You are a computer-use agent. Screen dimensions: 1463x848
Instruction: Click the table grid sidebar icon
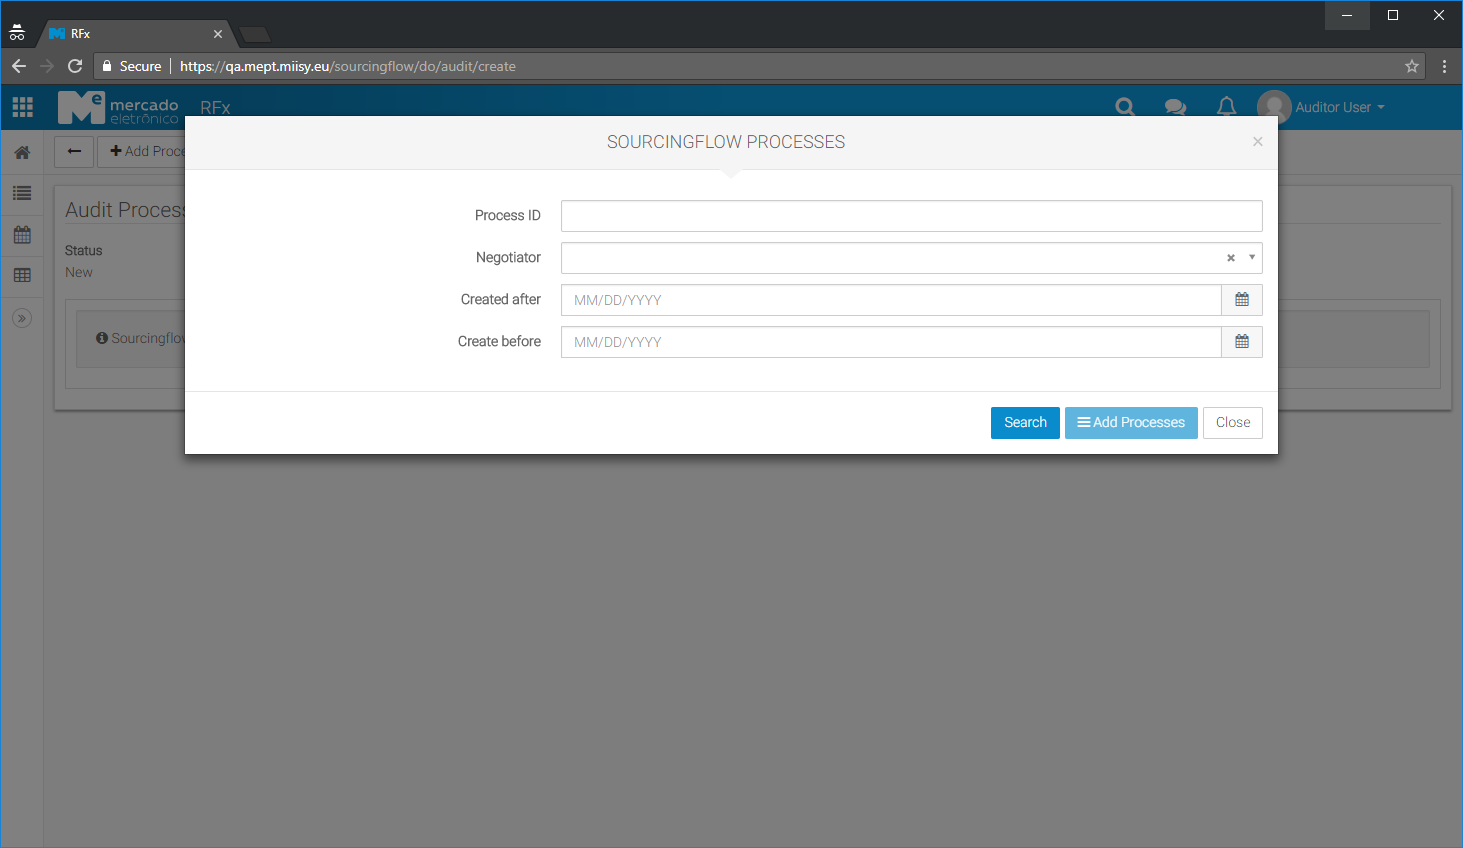(x=22, y=275)
